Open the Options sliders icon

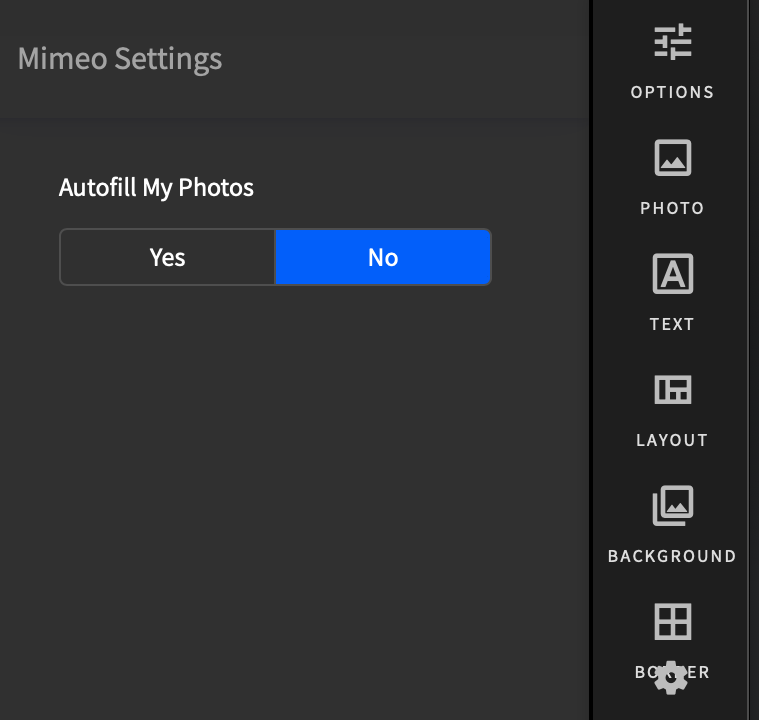[x=673, y=42]
